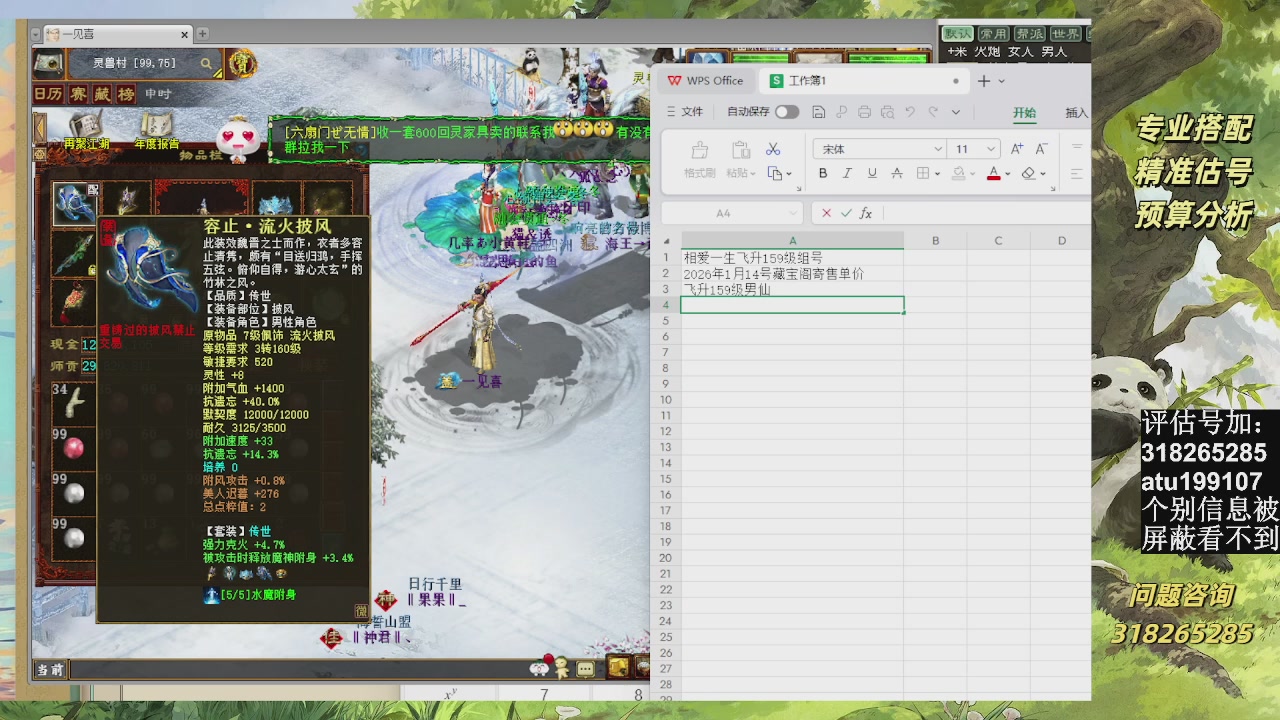This screenshot has height=720, width=1280.
Task: Increase font size with A+ icon
Action: [x=1017, y=149]
